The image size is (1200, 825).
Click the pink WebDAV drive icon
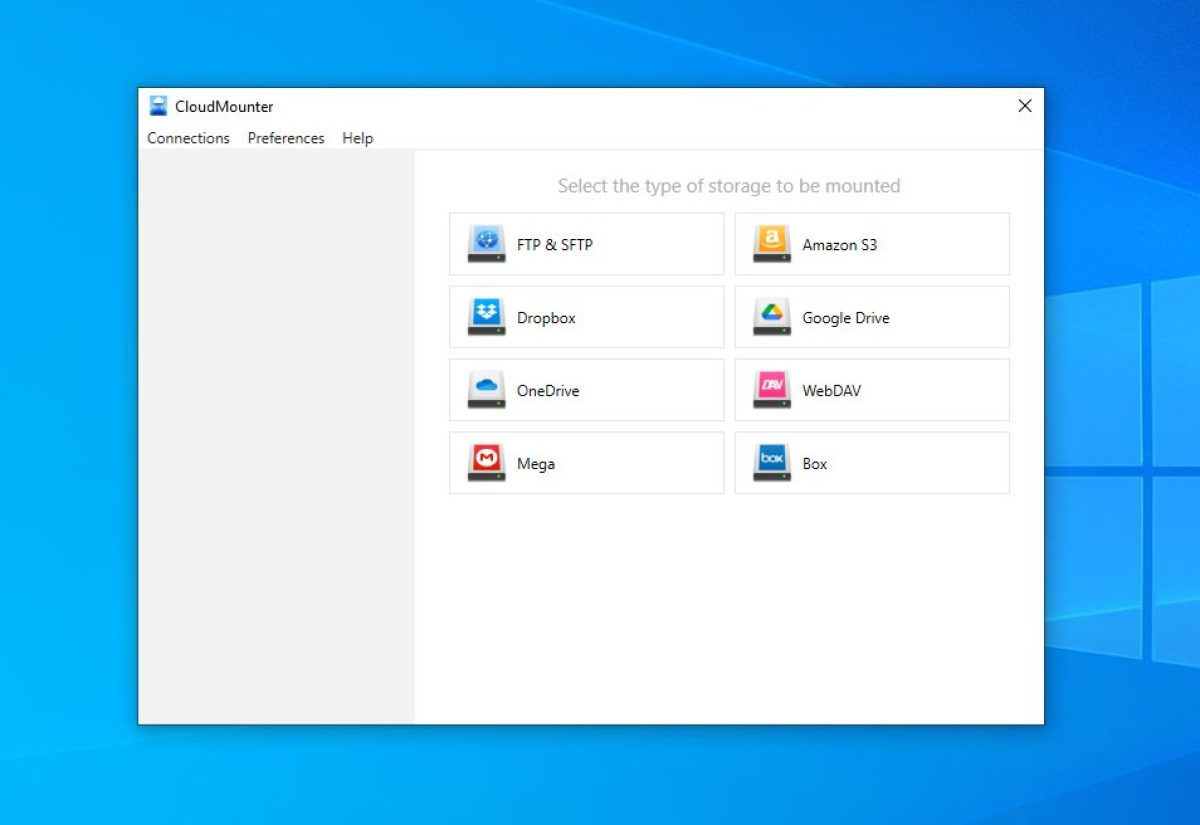pos(771,390)
